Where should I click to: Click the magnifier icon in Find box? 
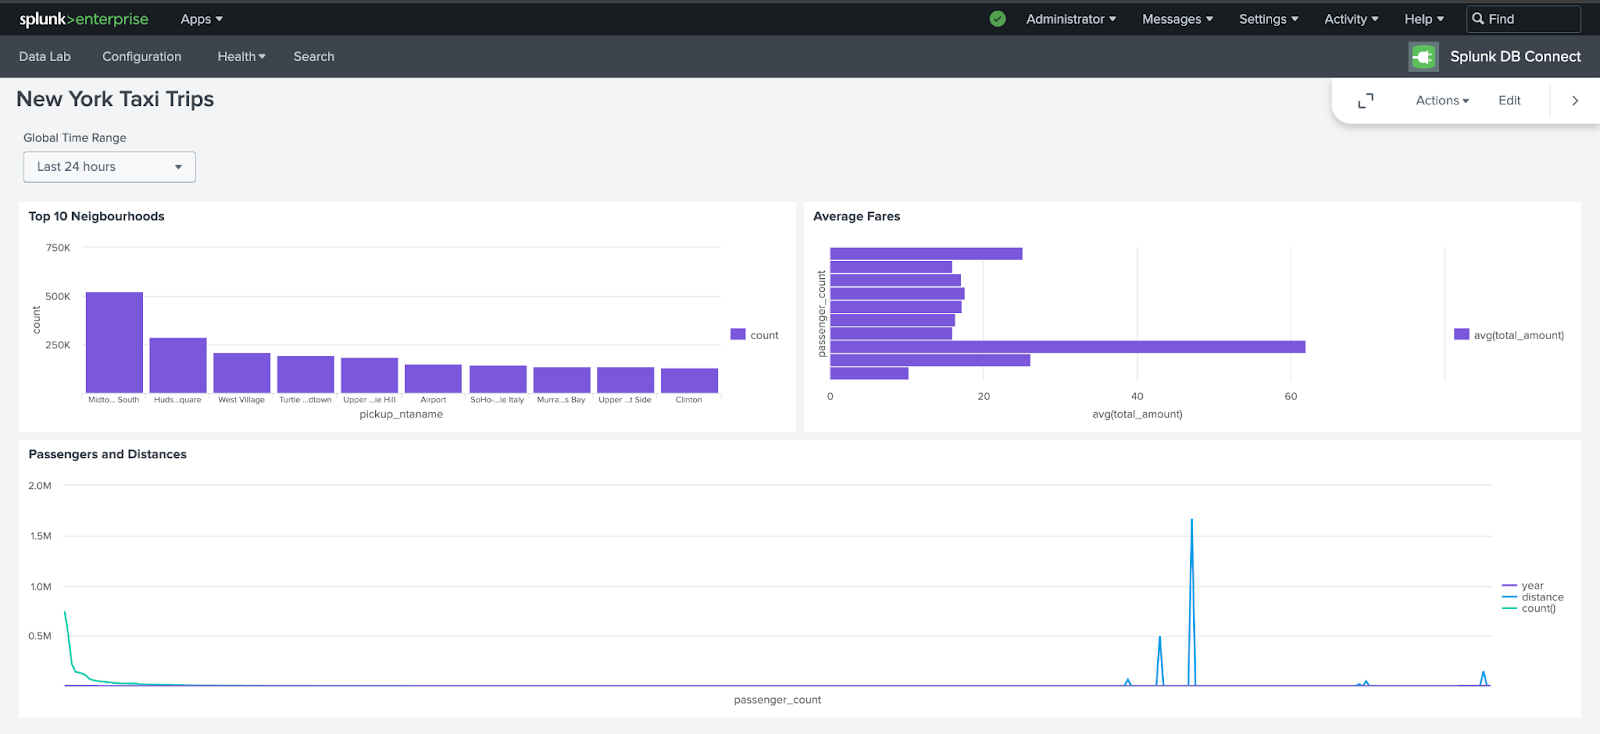(1478, 19)
